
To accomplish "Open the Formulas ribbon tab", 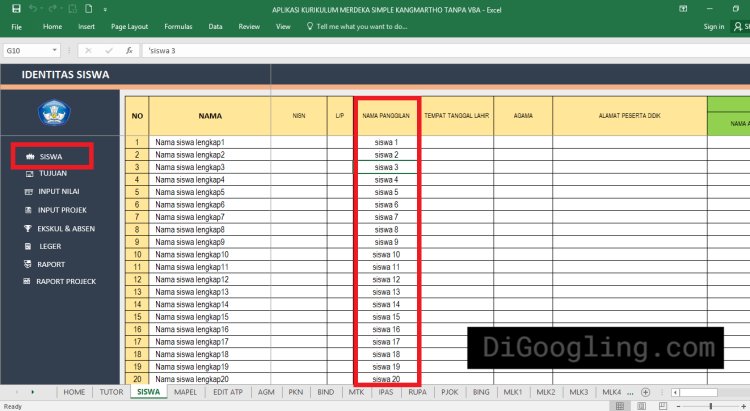I will [178, 27].
